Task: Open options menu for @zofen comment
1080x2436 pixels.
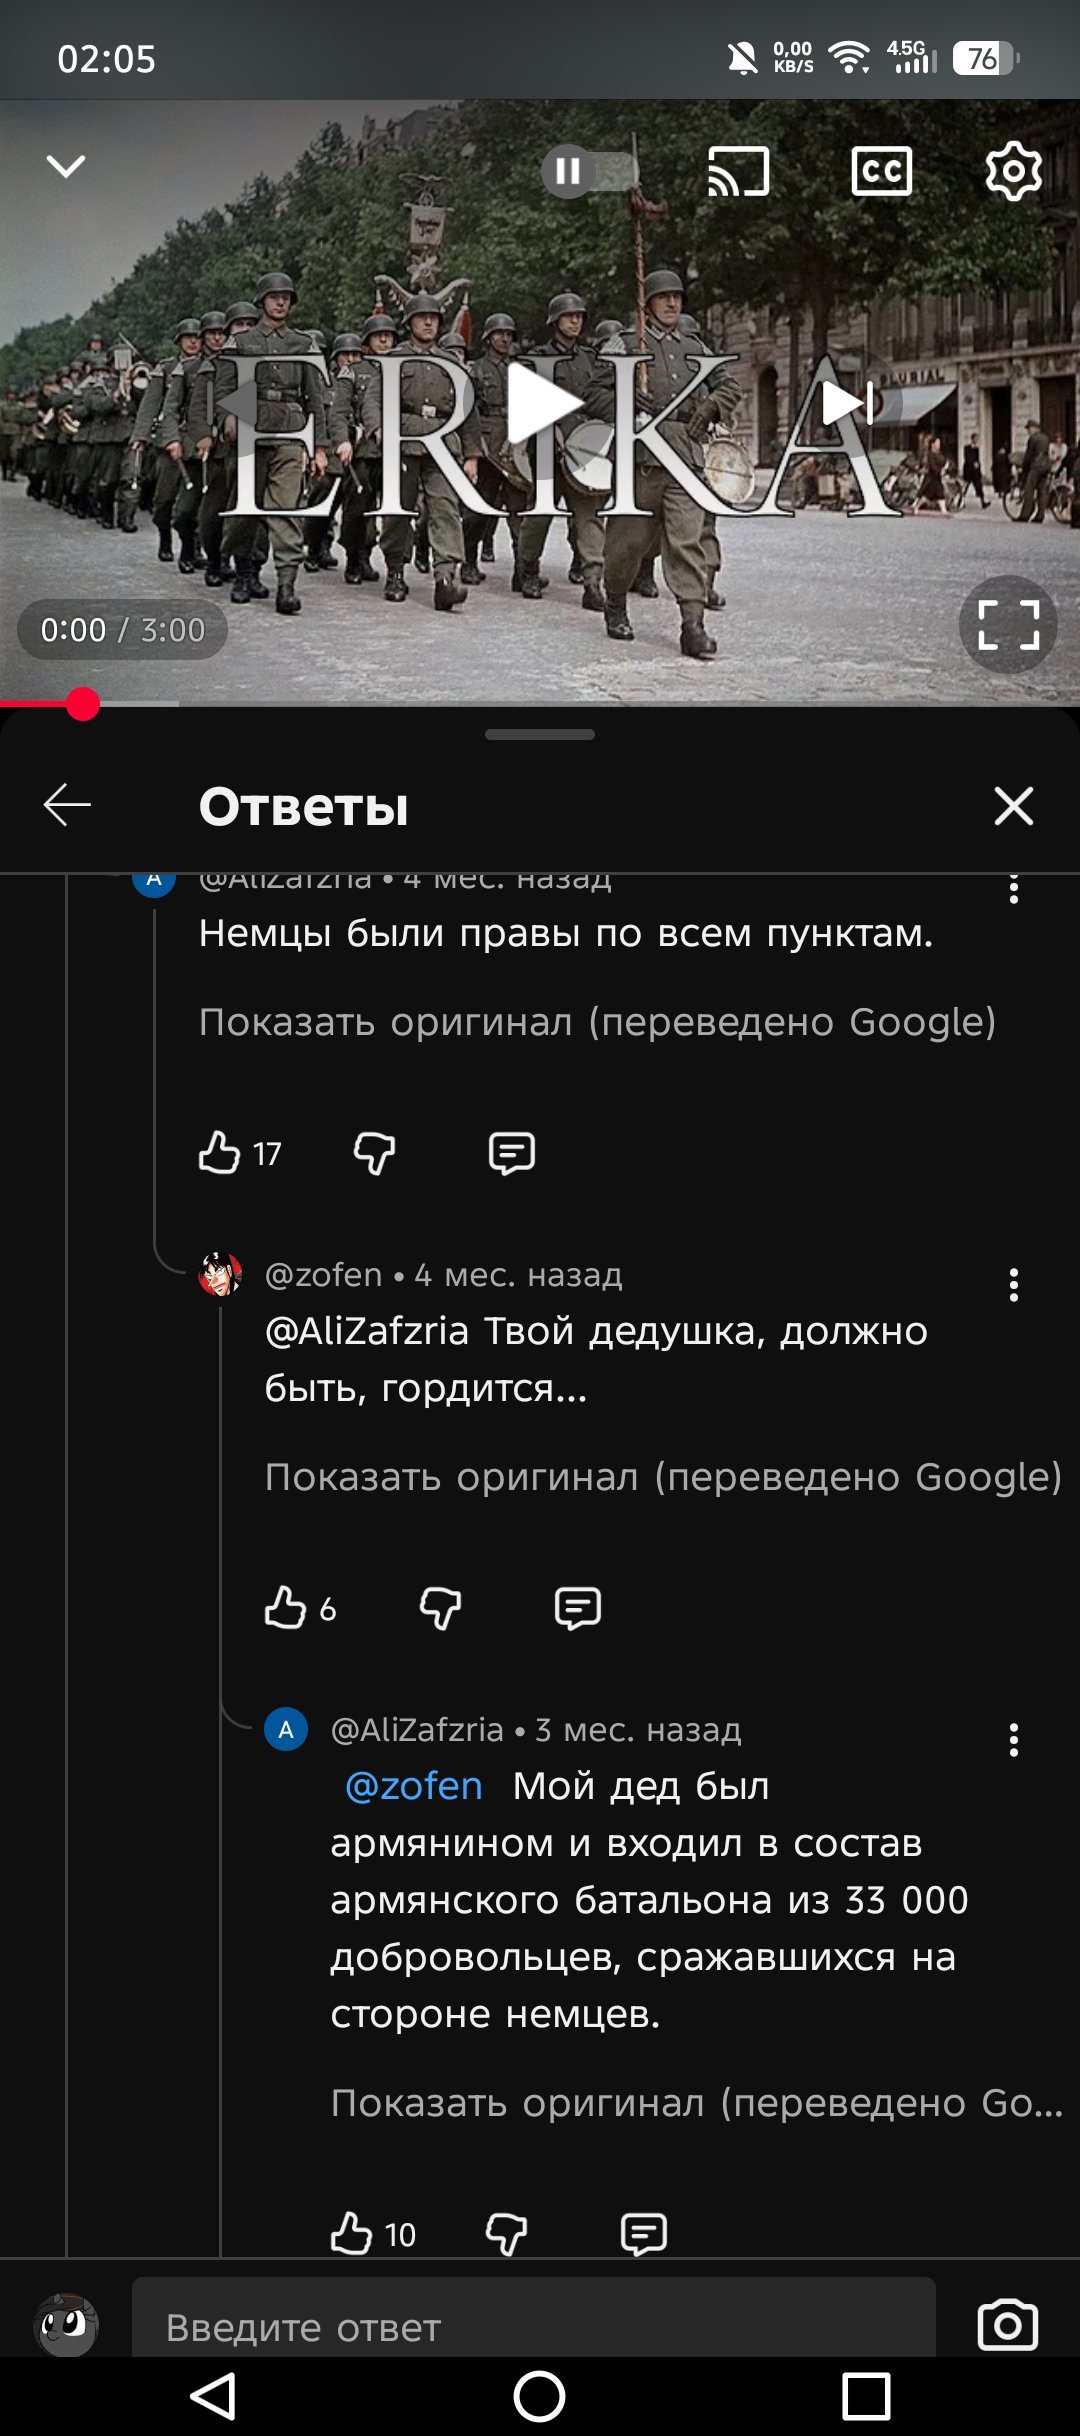Action: [x=1013, y=1285]
